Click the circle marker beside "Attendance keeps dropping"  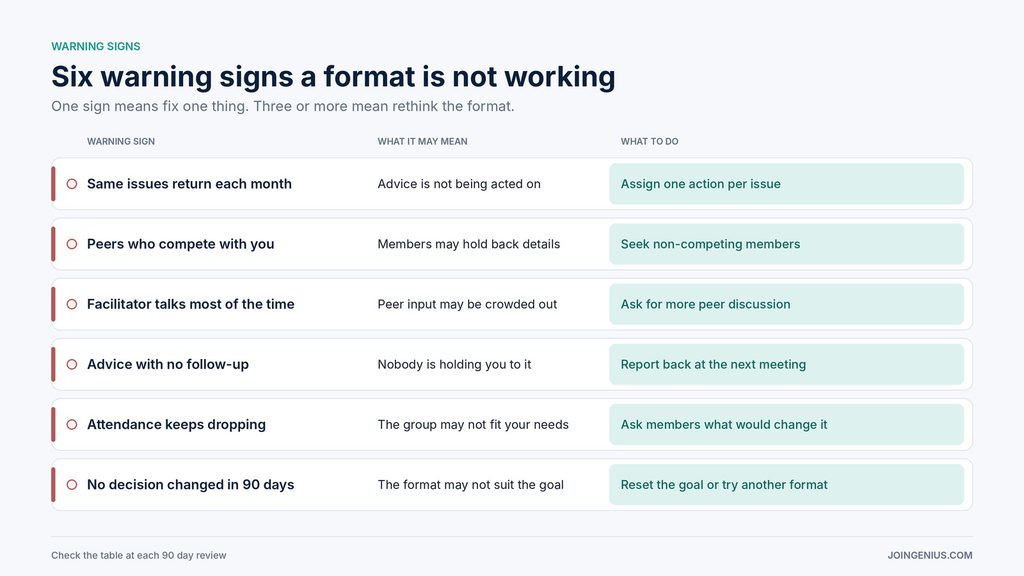(72, 424)
